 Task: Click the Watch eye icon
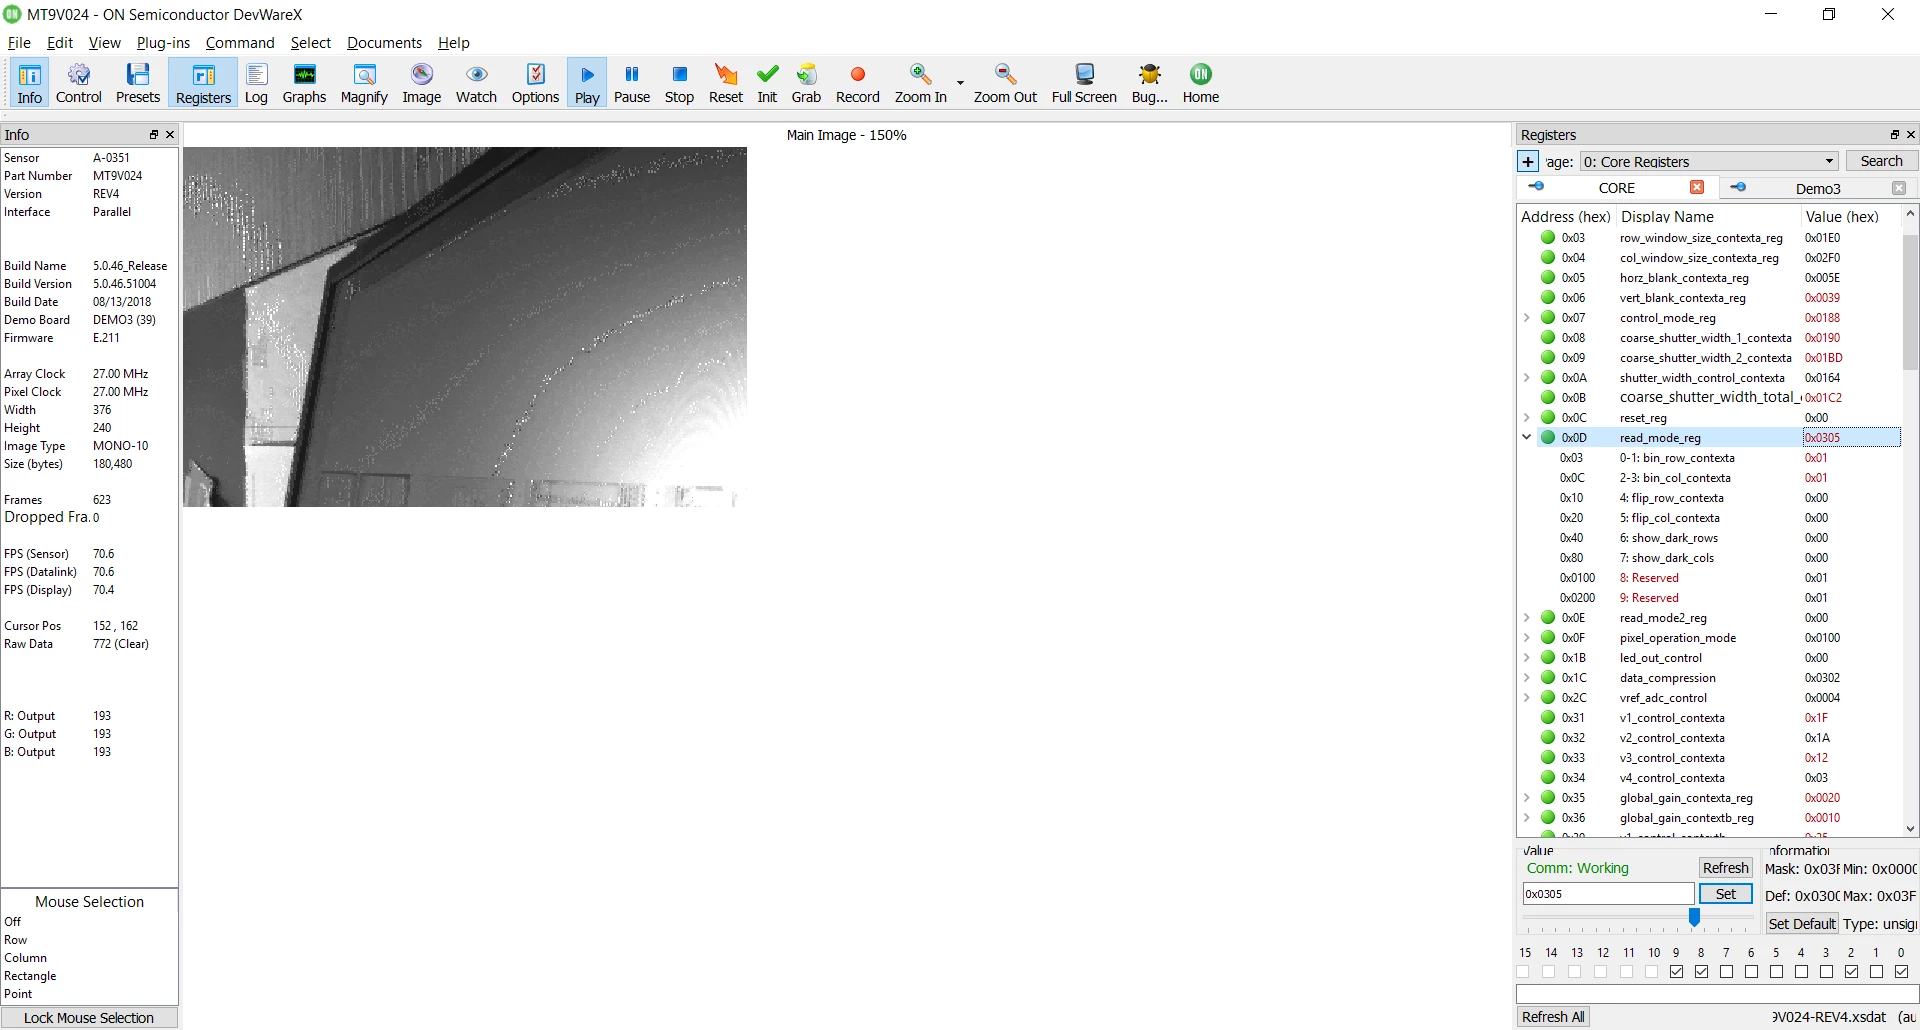476,83
